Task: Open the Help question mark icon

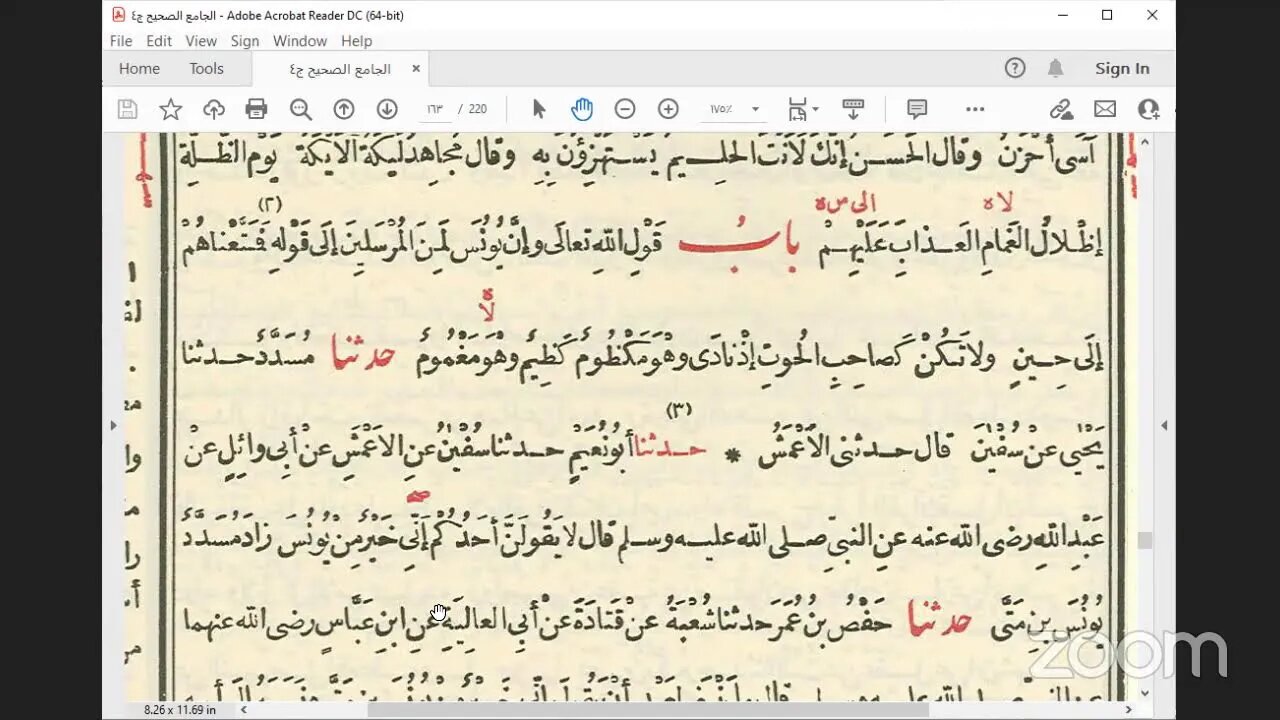Action: pyautogui.click(x=1015, y=68)
